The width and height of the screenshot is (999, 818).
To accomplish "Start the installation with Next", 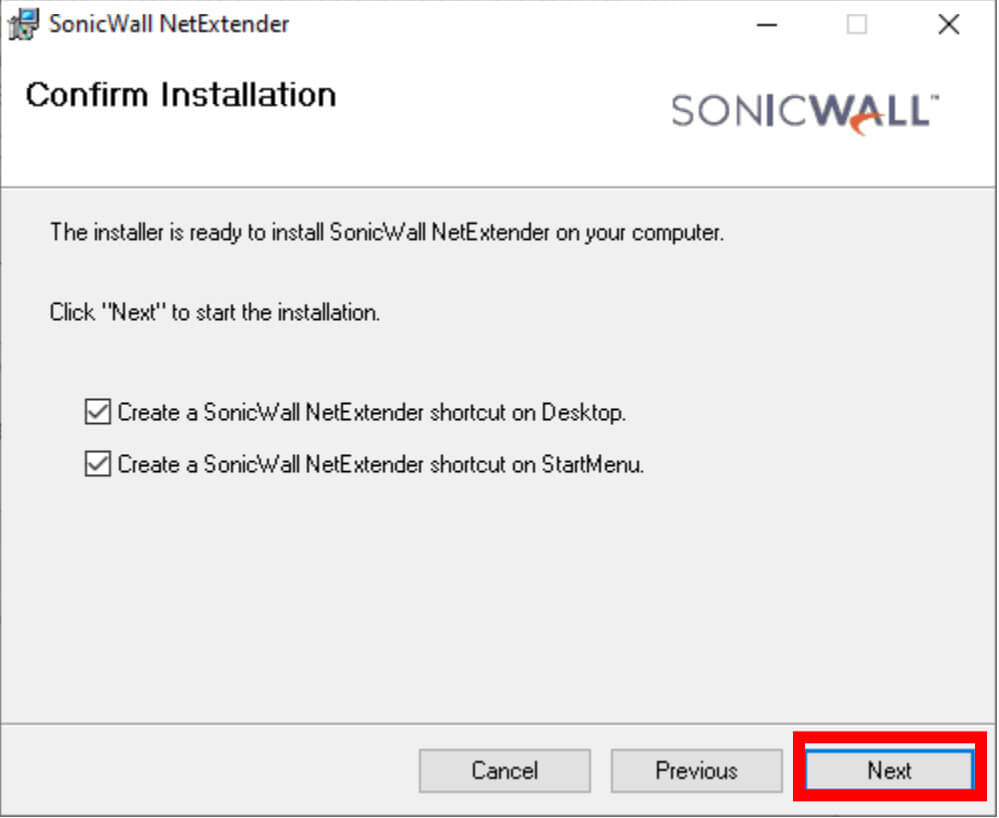I will pos(889,771).
